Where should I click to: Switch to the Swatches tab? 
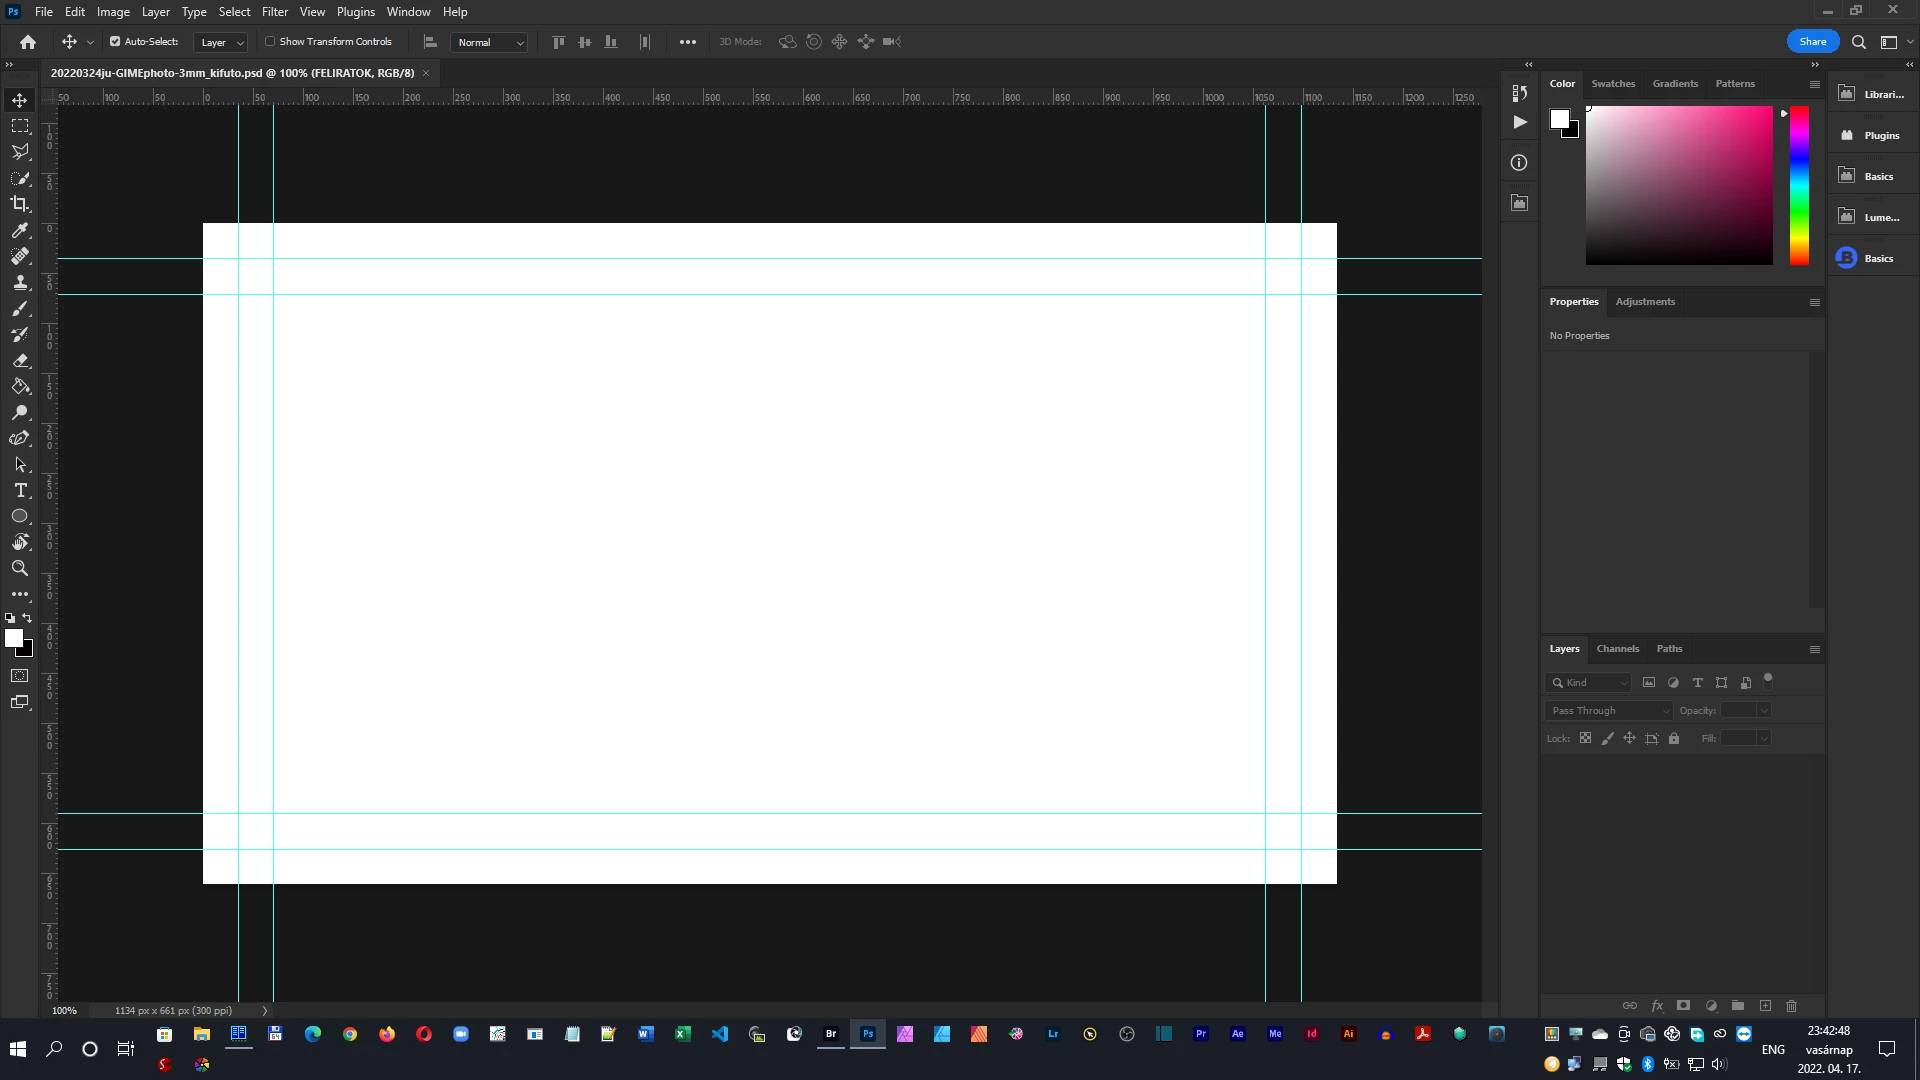[x=1613, y=84]
